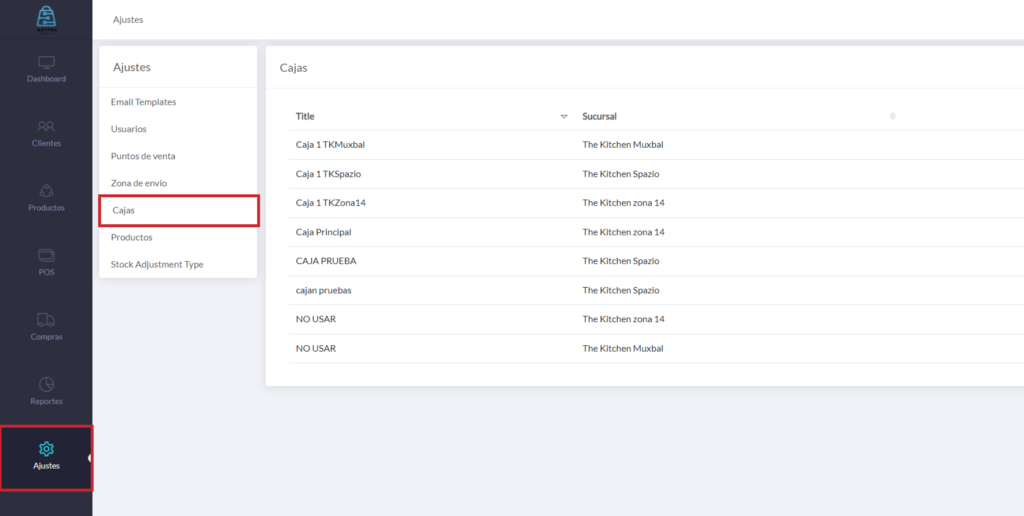Open the Productos bag icon
The height and width of the screenshot is (516, 1024).
coord(46,191)
